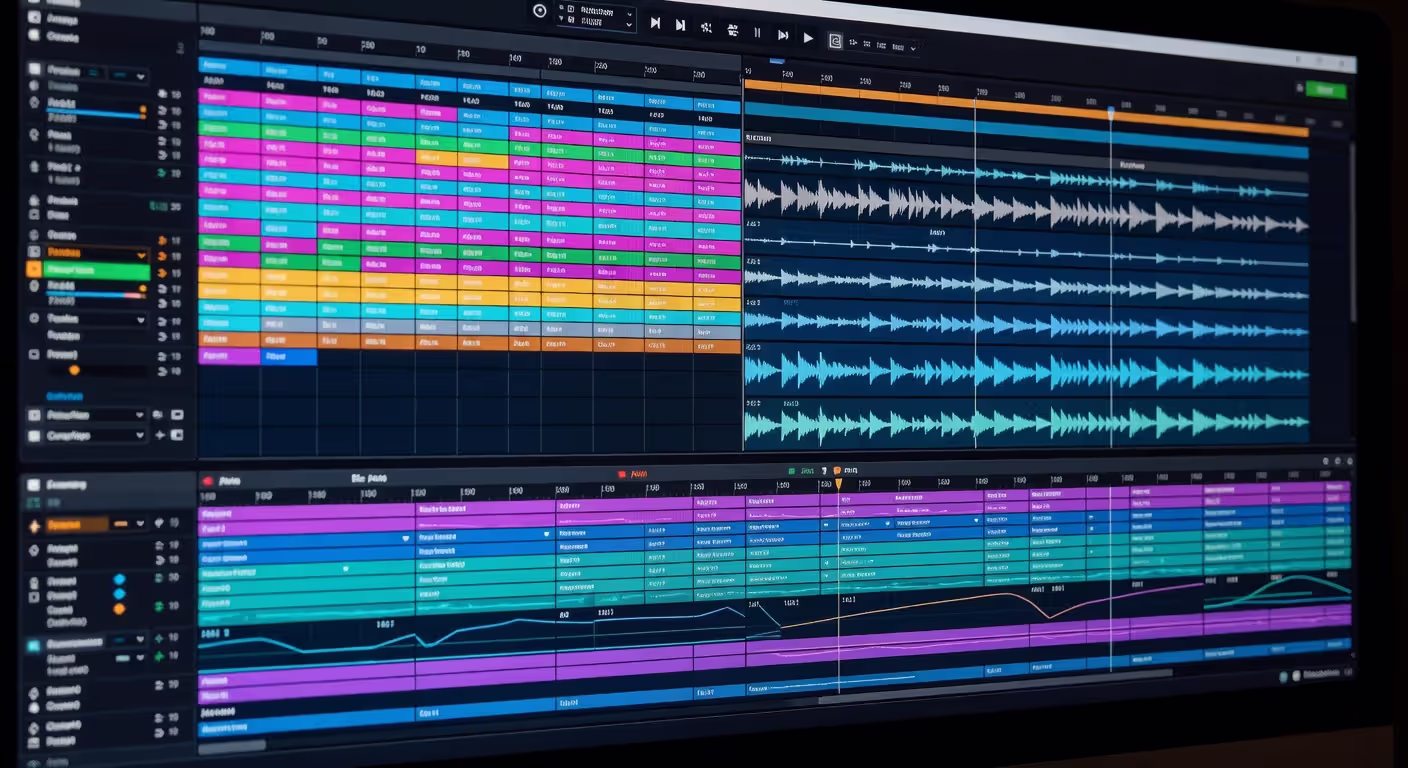
Task: Click the orange diamond icon in the lower left panel
Action: coord(33,526)
